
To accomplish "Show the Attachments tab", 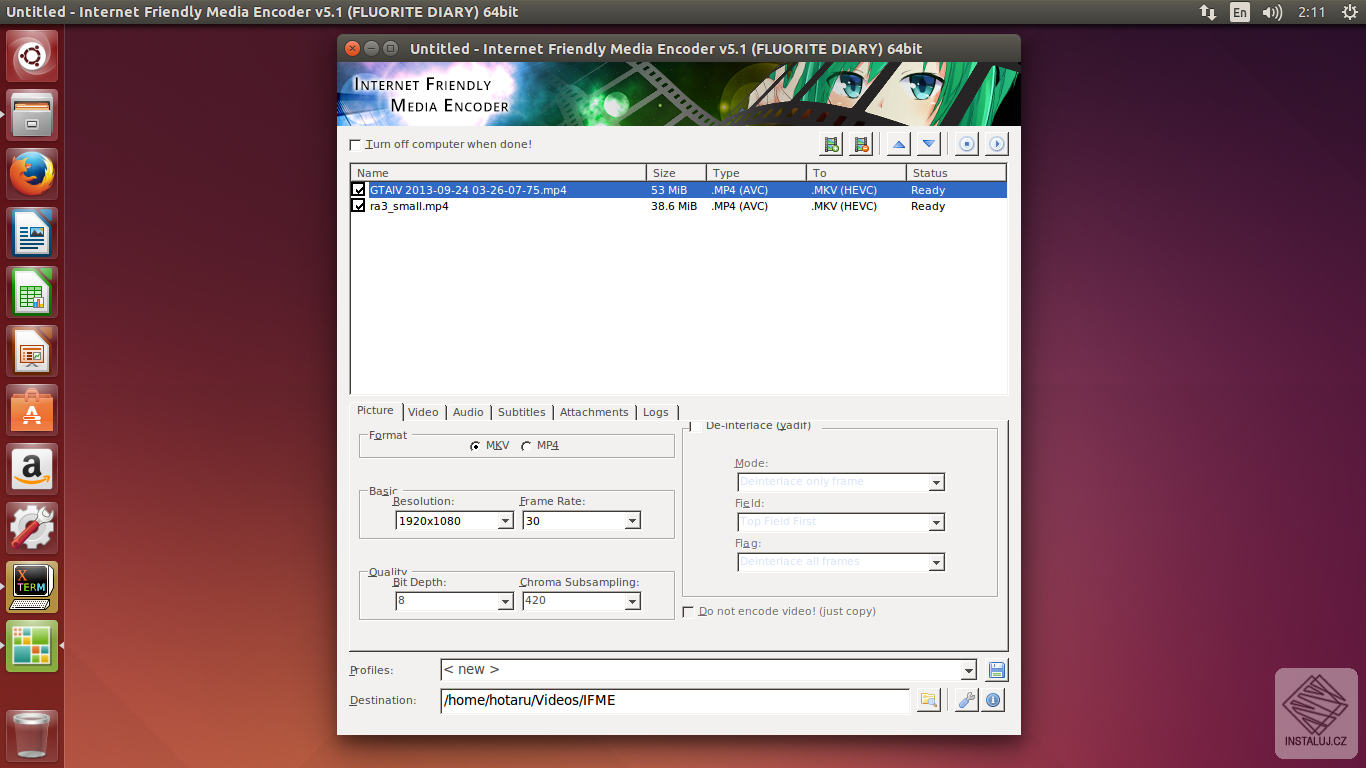I will [x=594, y=412].
